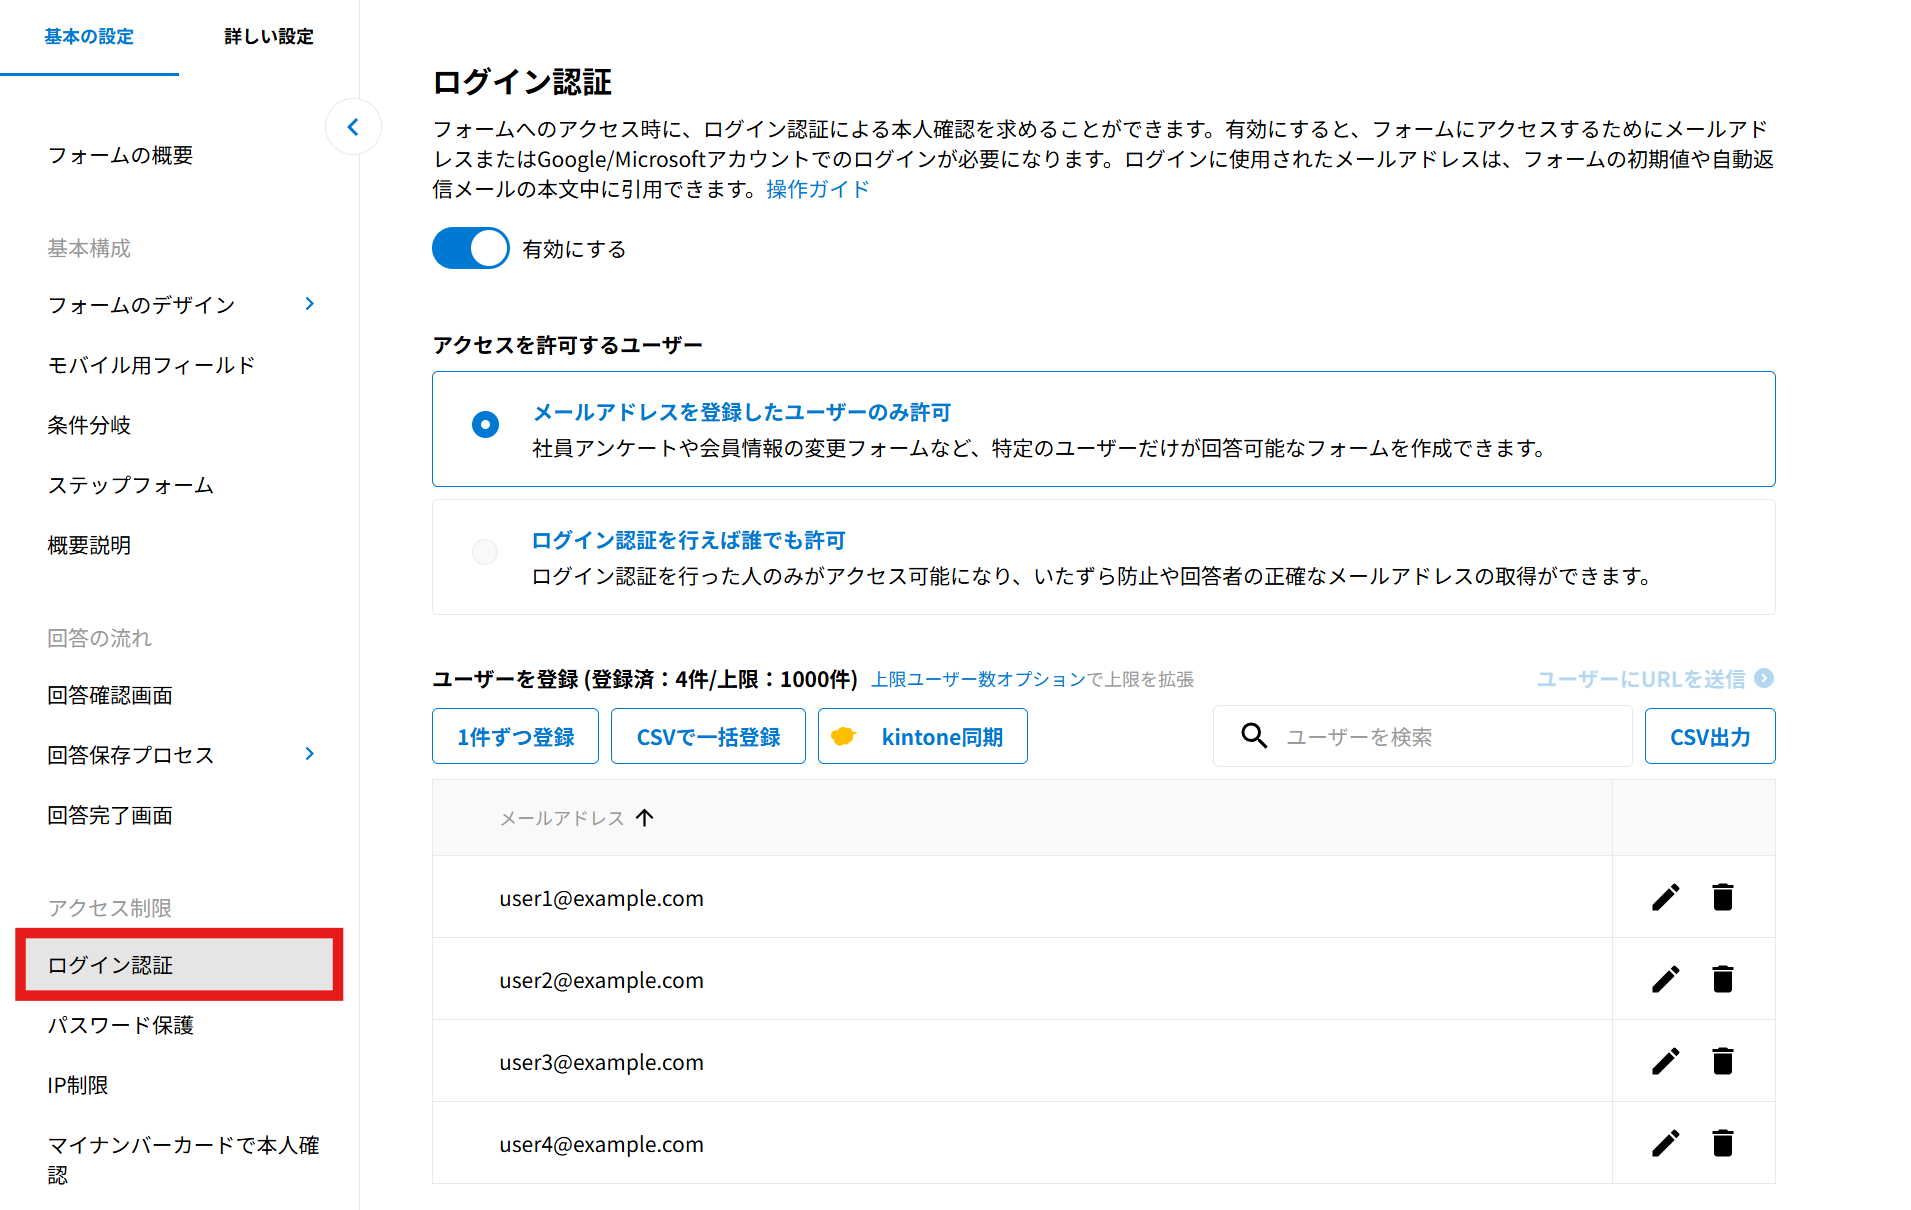This screenshot has width=1911, height=1210.
Task: Click the edit pencil for user1@example.com
Action: [1665, 897]
